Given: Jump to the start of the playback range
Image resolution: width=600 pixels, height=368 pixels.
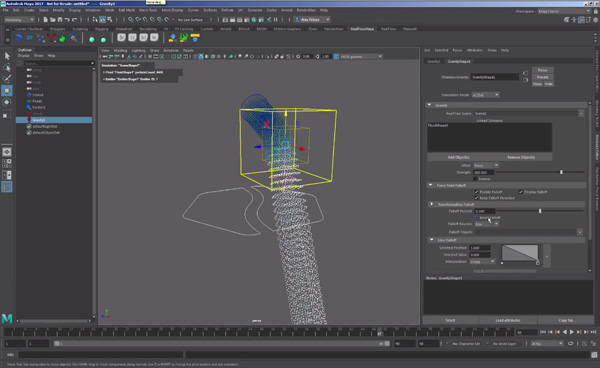Looking at the screenshot, I should (543, 332).
